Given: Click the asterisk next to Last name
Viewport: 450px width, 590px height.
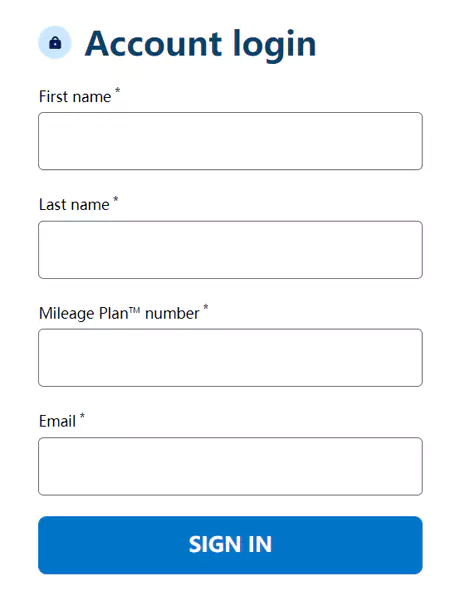Looking at the screenshot, I should tap(116, 199).
